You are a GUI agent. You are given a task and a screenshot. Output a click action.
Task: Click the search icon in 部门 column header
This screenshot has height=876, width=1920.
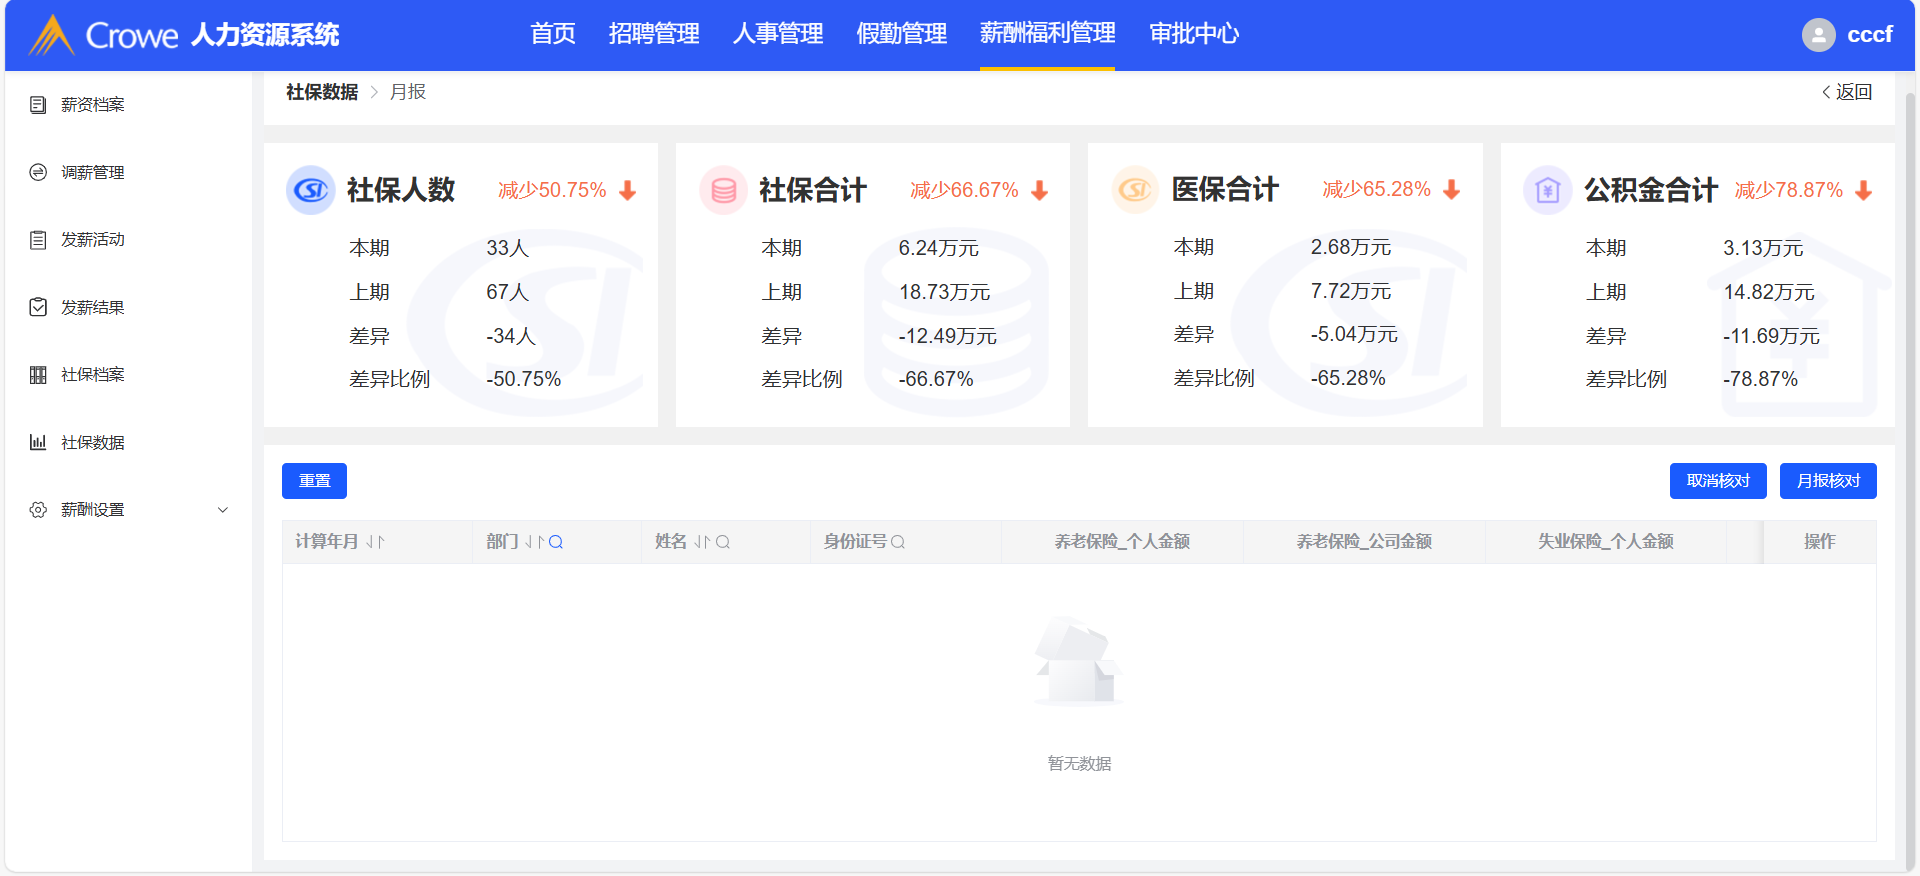click(x=556, y=542)
